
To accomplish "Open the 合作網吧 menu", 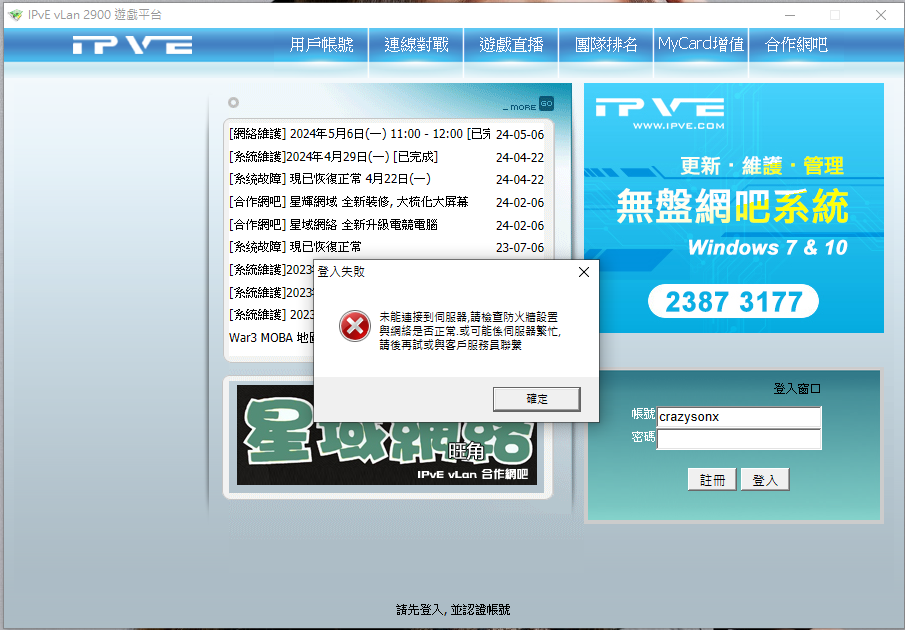I will (796, 44).
